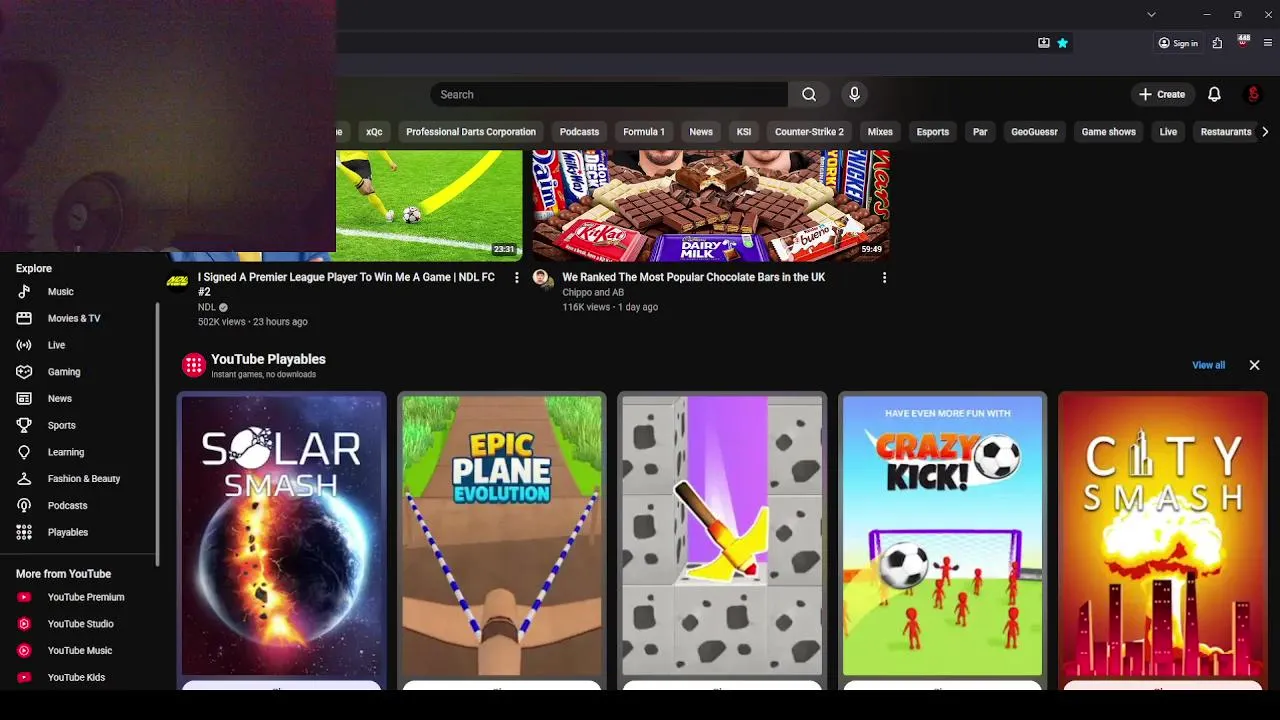Open YouTube Premium icon
The width and height of the screenshot is (1280, 720).
click(x=25, y=597)
